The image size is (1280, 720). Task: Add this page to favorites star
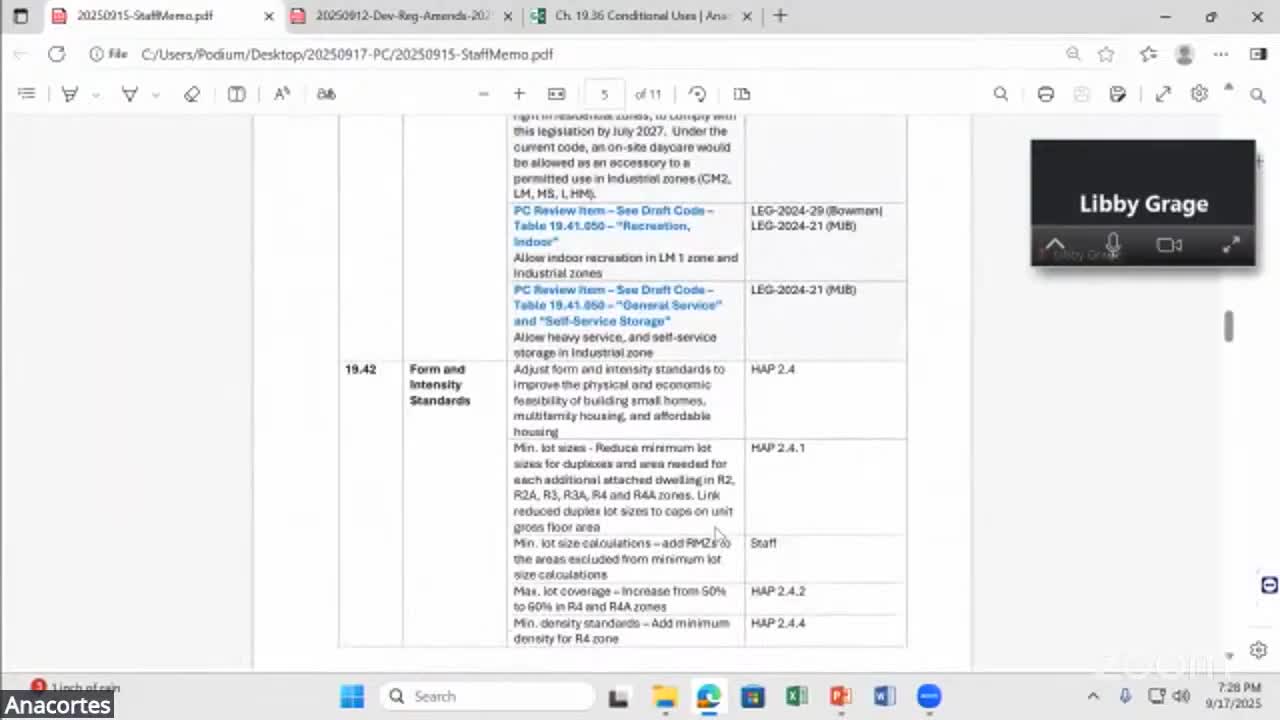coord(1106,54)
